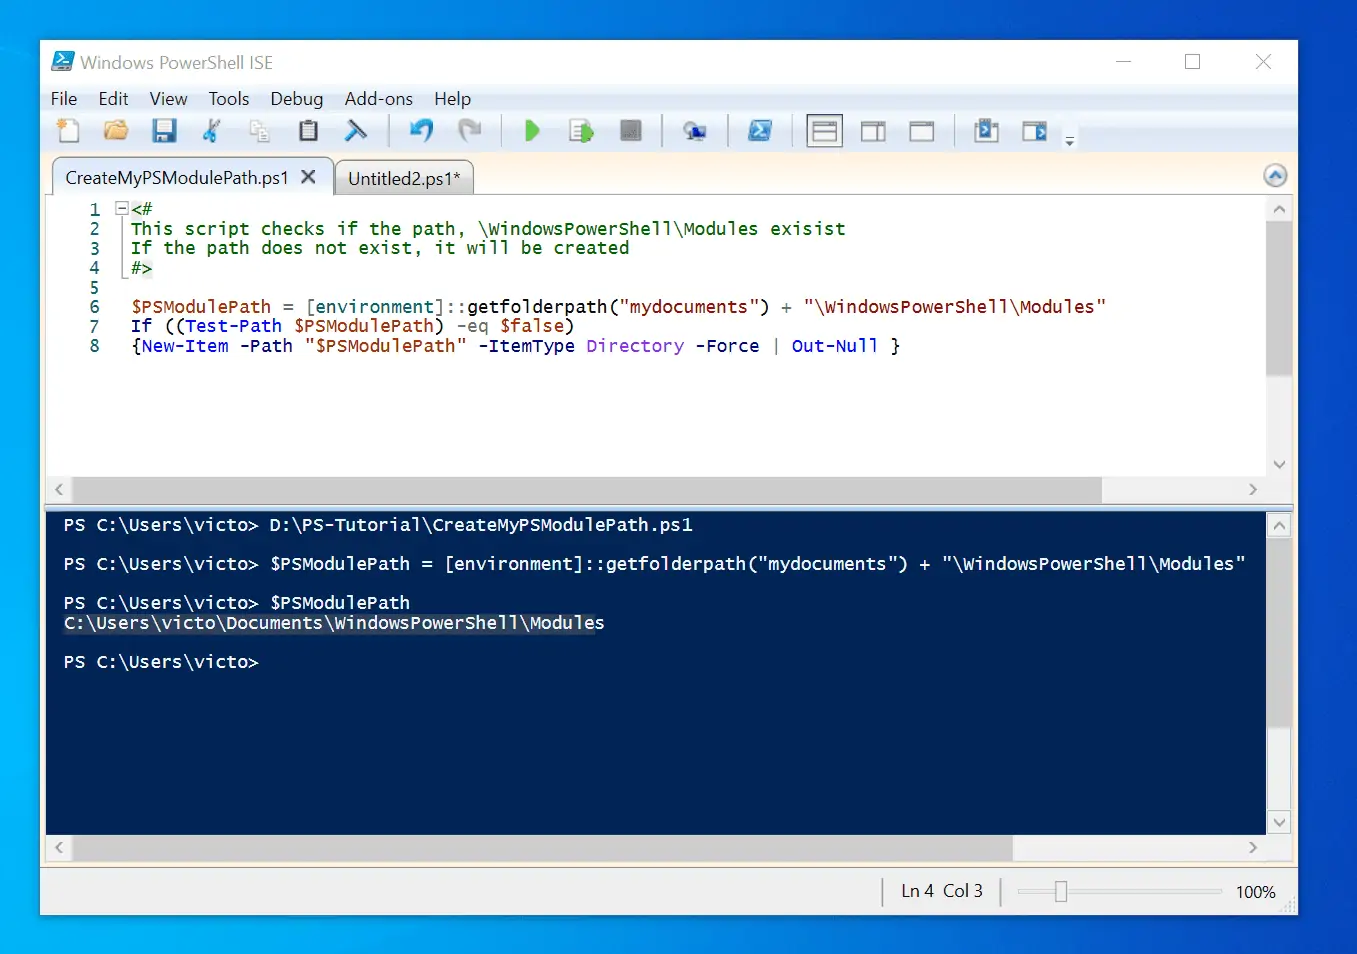Console pane scroll down arrow
This screenshot has width=1357, height=954.
click(x=1279, y=822)
